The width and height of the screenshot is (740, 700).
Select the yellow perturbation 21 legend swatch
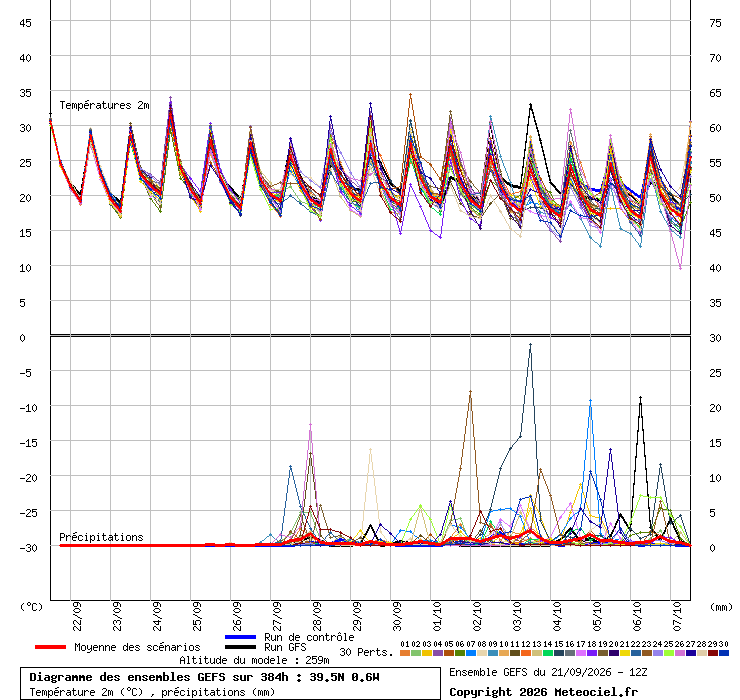[624, 653]
